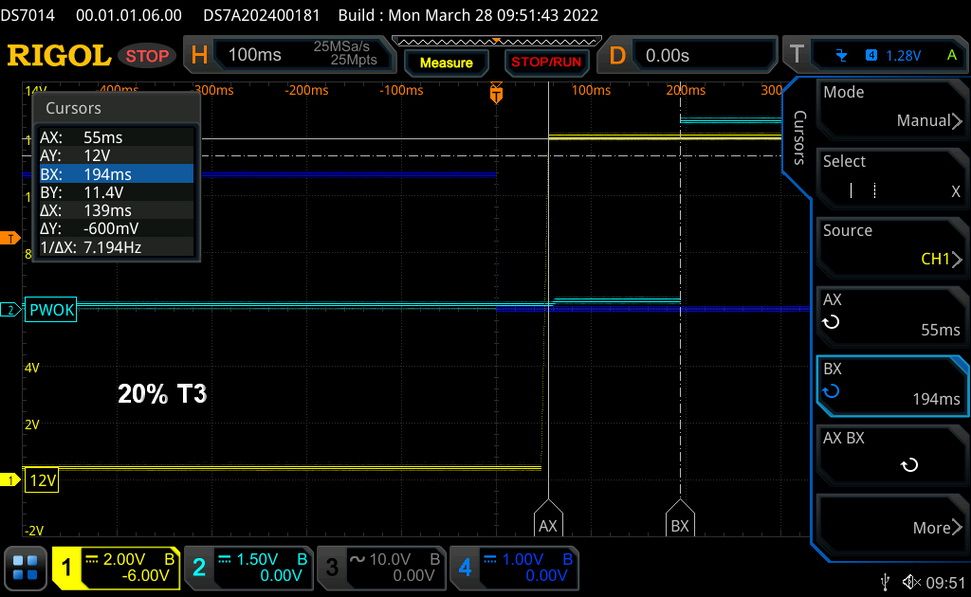Click the RIGOL logo

59,56
